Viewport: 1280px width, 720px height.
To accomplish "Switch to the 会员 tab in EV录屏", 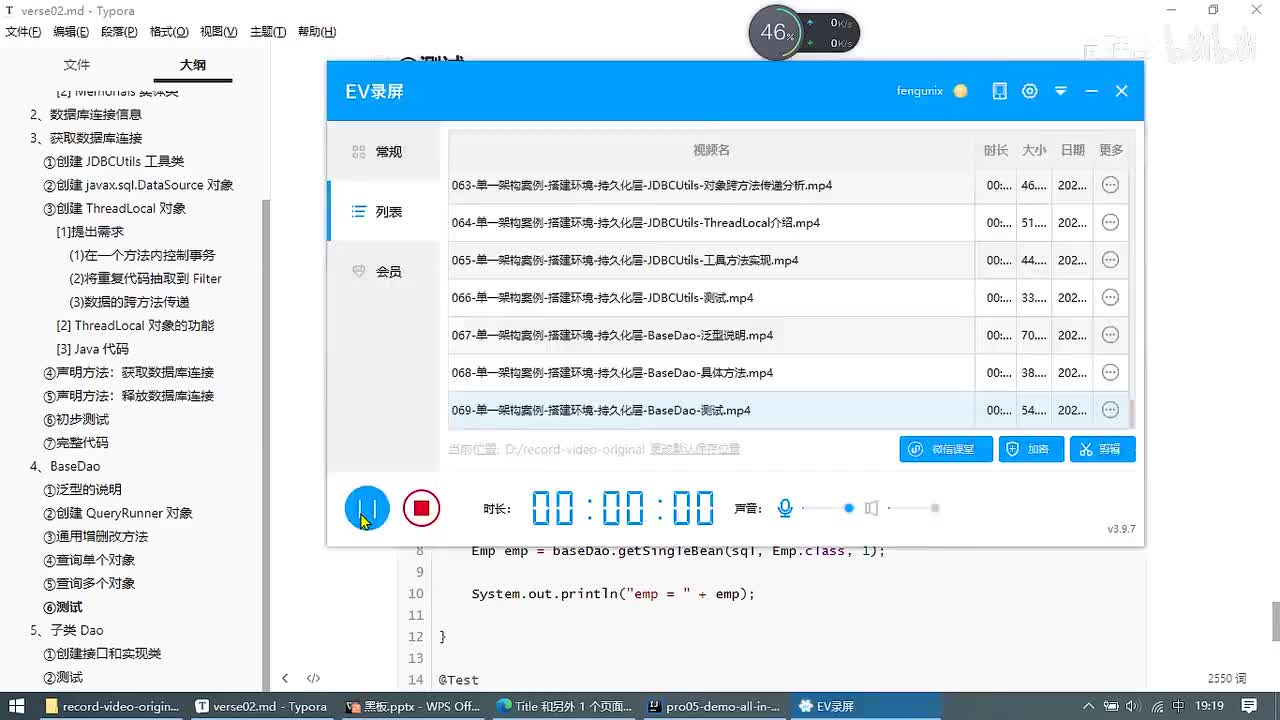I will pyautogui.click(x=384, y=272).
